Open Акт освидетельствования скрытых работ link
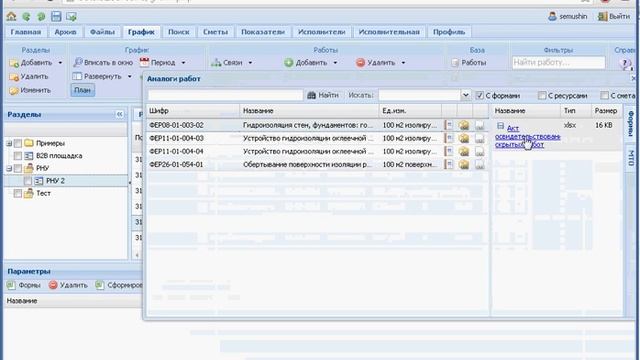Image resolution: width=640 pixels, height=360 pixels. click(x=527, y=136)
